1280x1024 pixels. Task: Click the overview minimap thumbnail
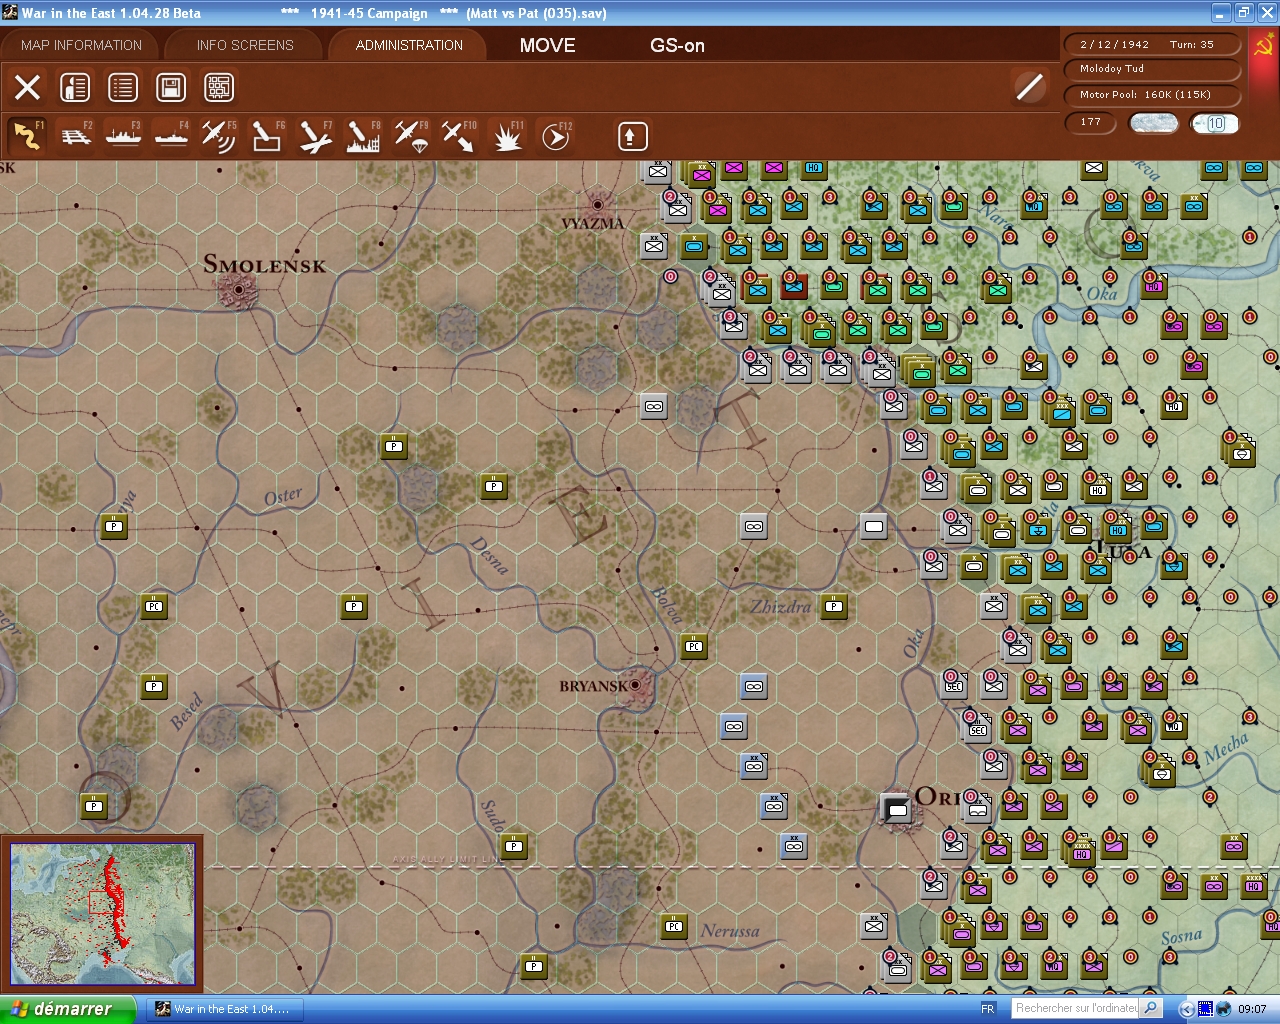coord(102,914)
